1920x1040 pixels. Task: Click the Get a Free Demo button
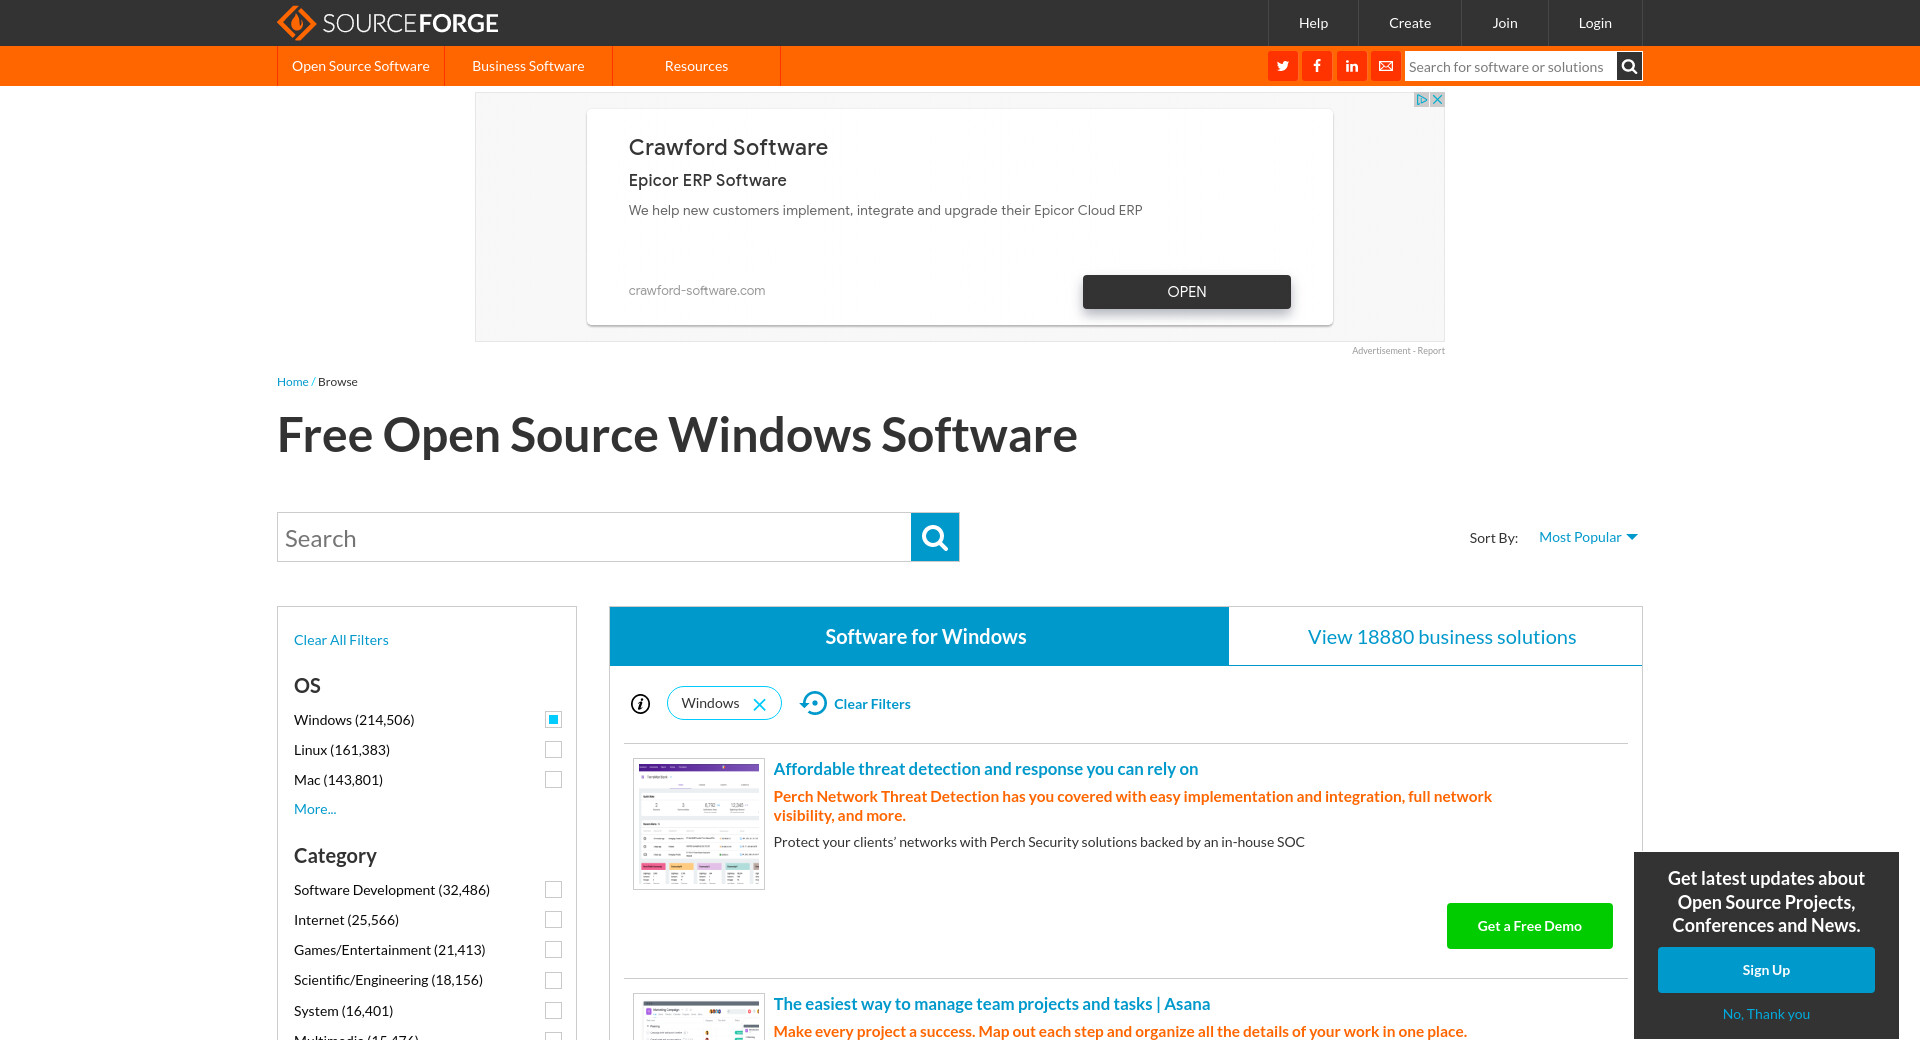click(x=1529, y=926)
